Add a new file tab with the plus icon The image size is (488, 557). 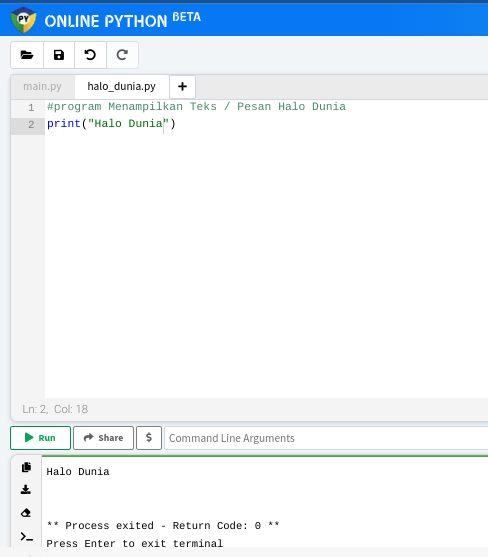coord(183,86)
